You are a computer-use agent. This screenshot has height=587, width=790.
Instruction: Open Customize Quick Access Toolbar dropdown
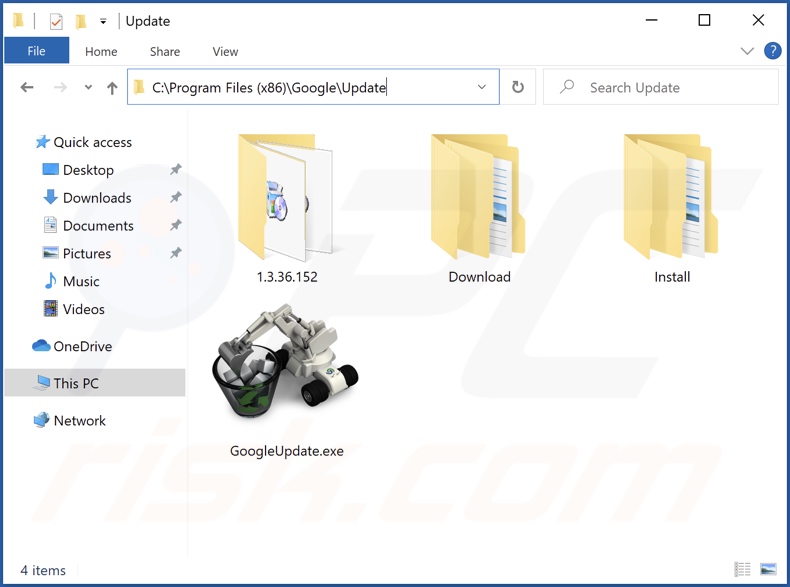(103, 21)
